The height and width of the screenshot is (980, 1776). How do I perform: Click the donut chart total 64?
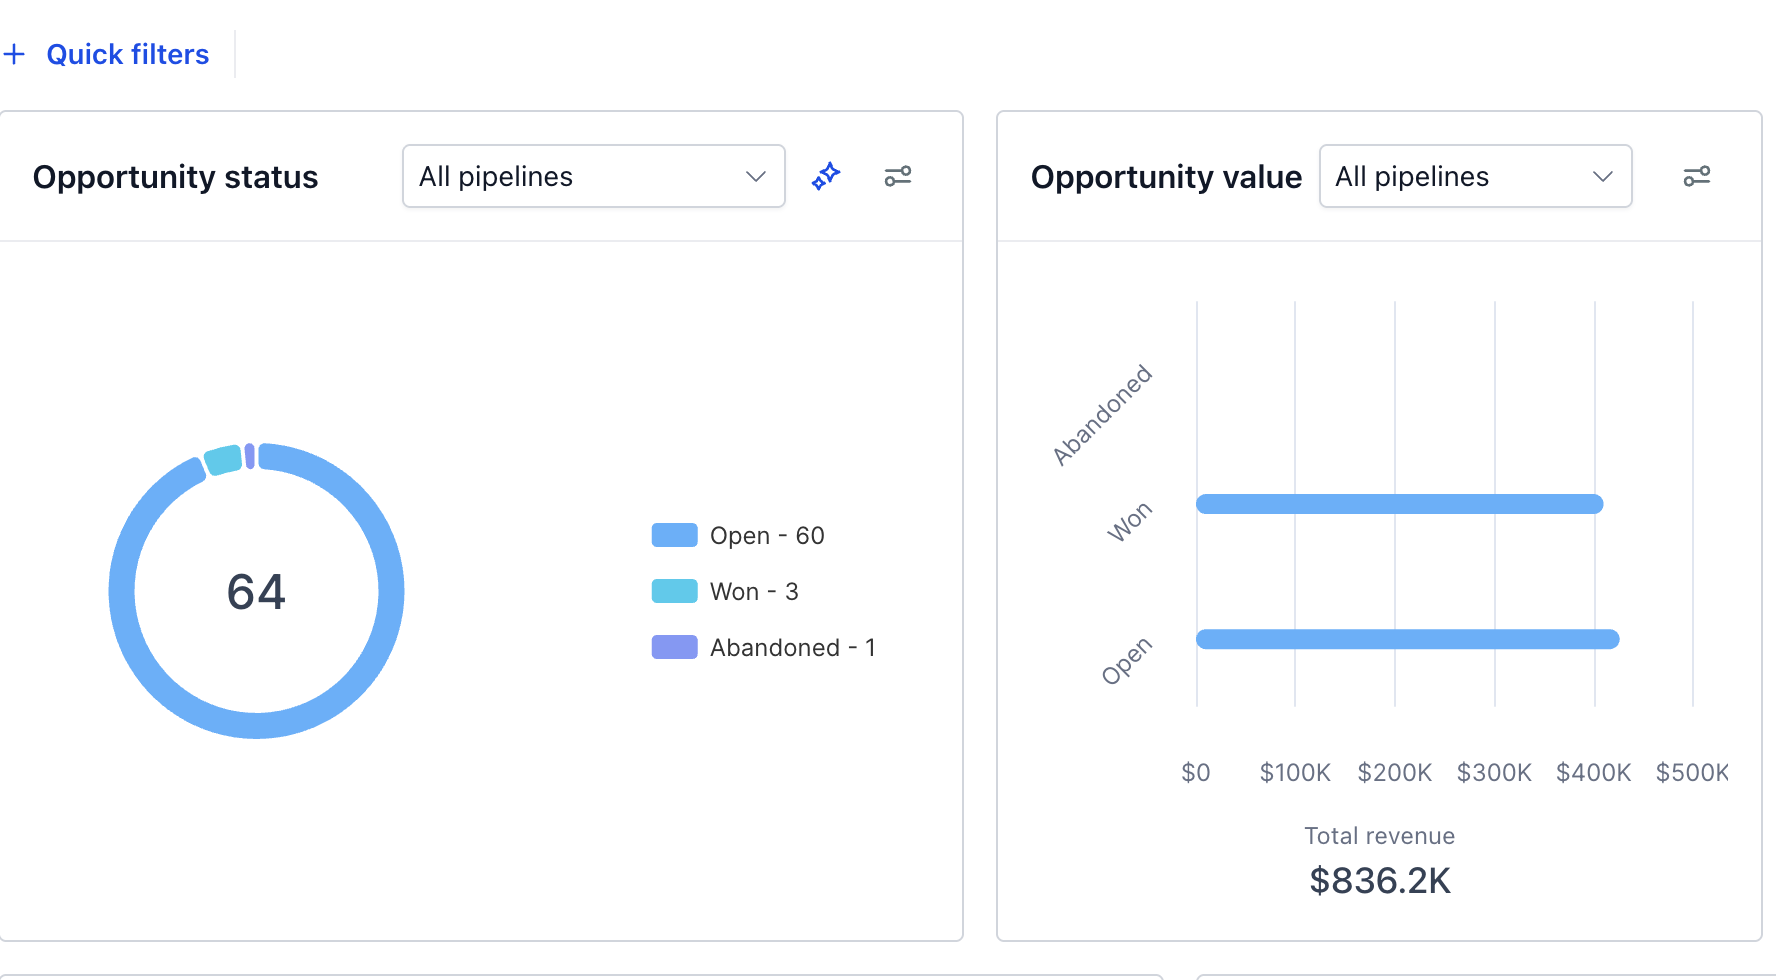(x=257, y=591)
